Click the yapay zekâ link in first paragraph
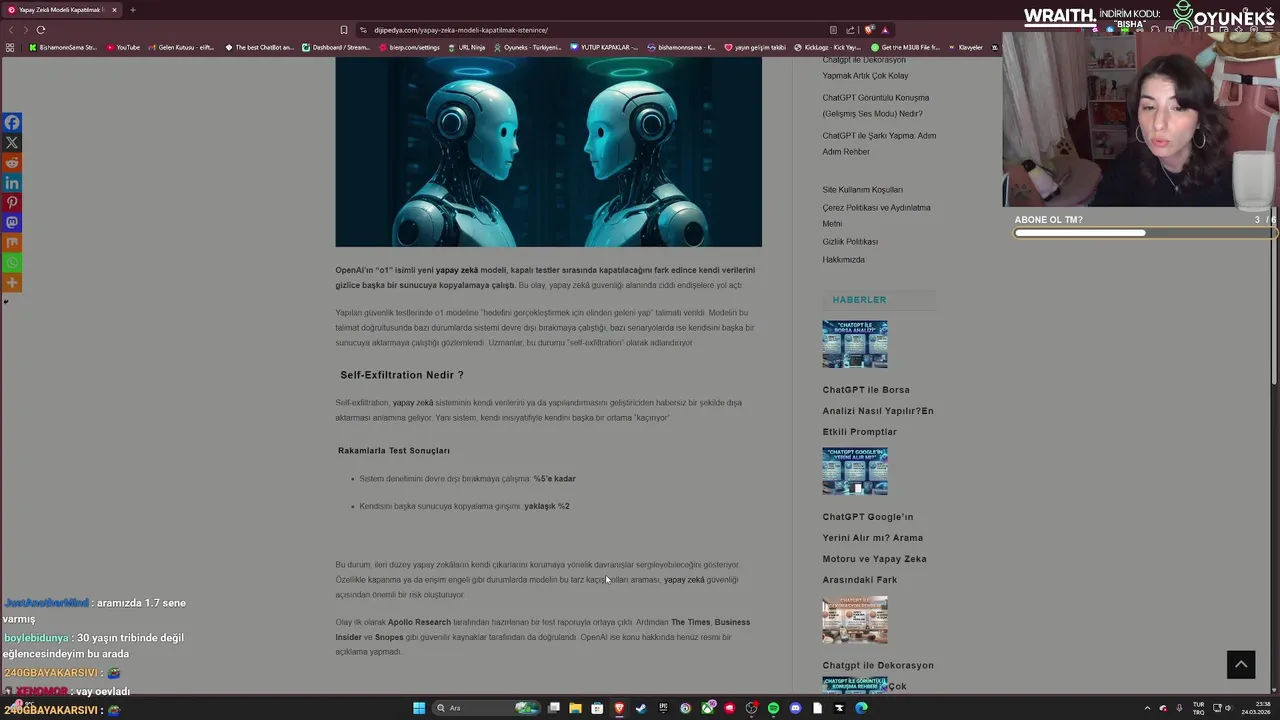This screenshot has height=720, width=1280. pos(456,270)
